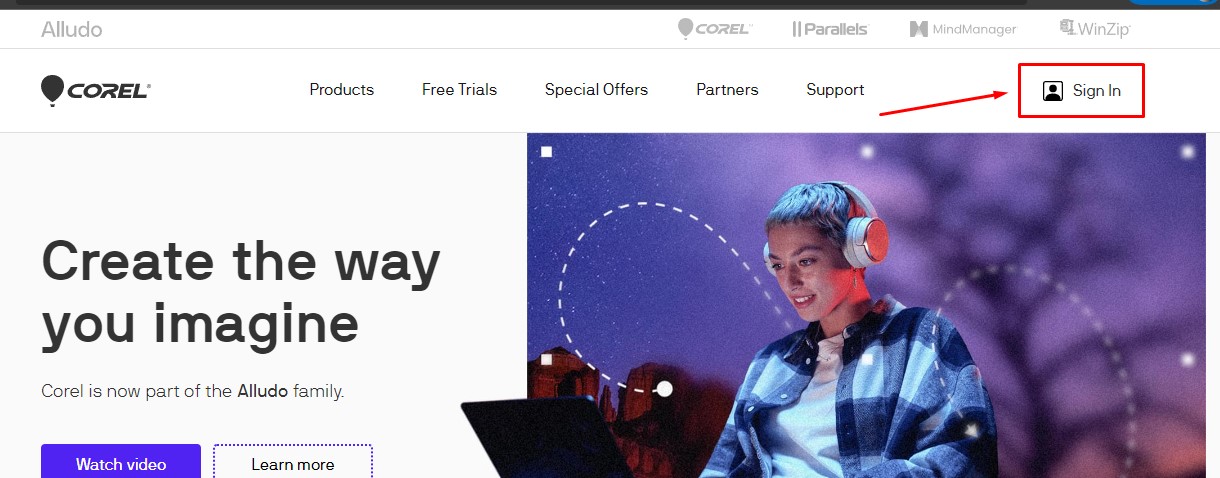Image resolution: width=1220 pixels, height=478 pixels.
Task: Open the Corel brand link in top bar
Action: (x=714, y=29)
